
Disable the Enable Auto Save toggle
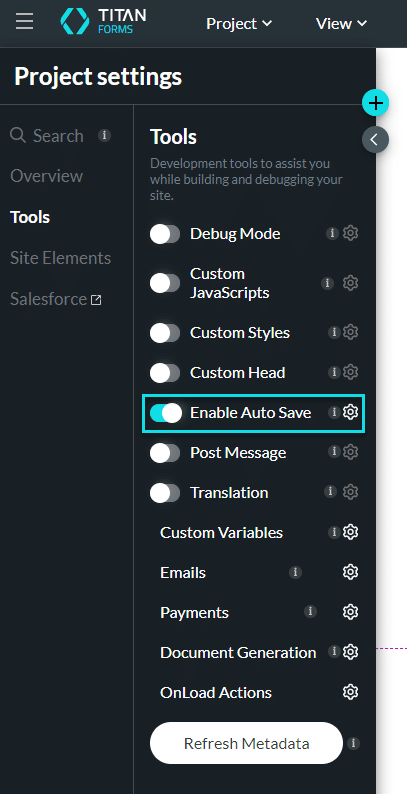(166, 413)
